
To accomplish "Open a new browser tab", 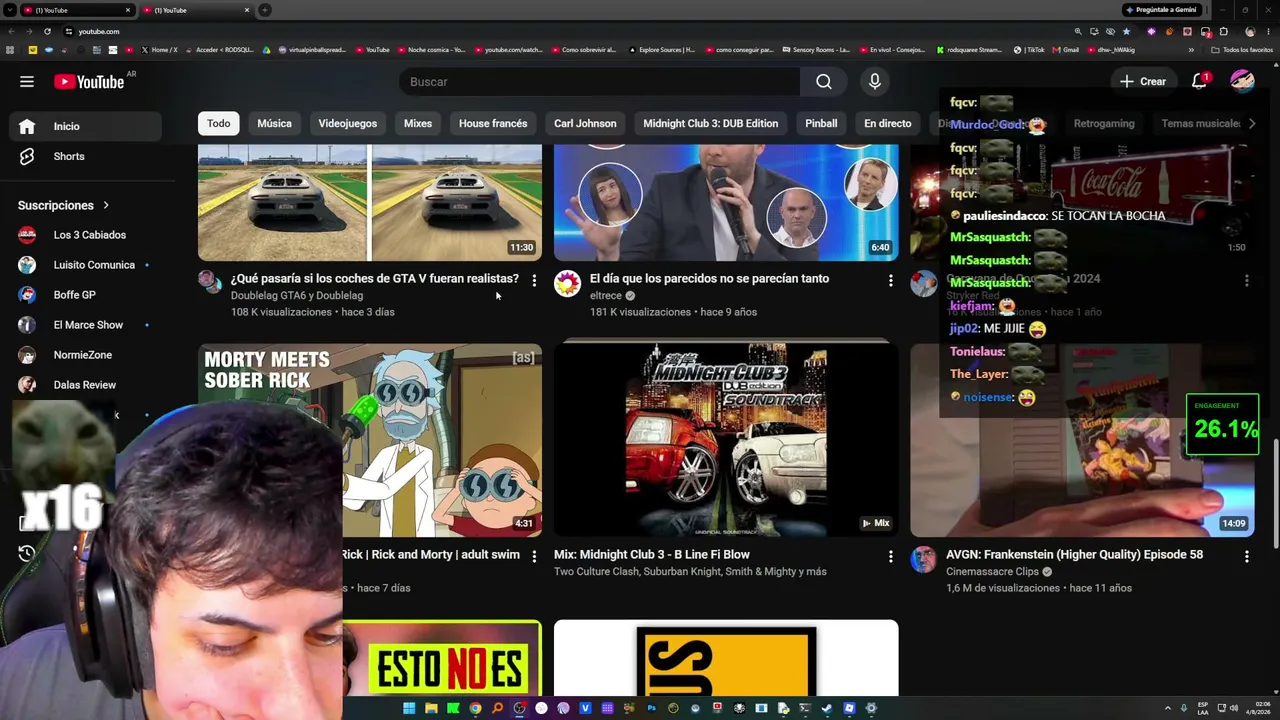I will (x=264, y=10).
